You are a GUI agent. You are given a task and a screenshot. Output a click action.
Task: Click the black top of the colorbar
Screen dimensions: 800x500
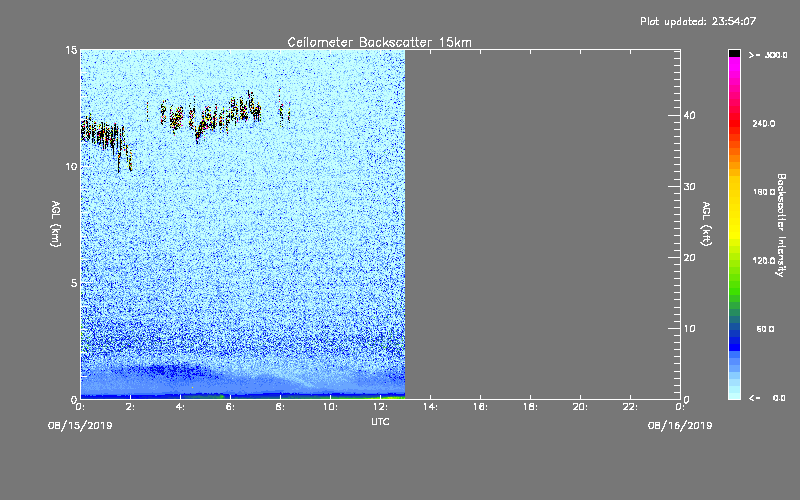(x=734, y=53)
